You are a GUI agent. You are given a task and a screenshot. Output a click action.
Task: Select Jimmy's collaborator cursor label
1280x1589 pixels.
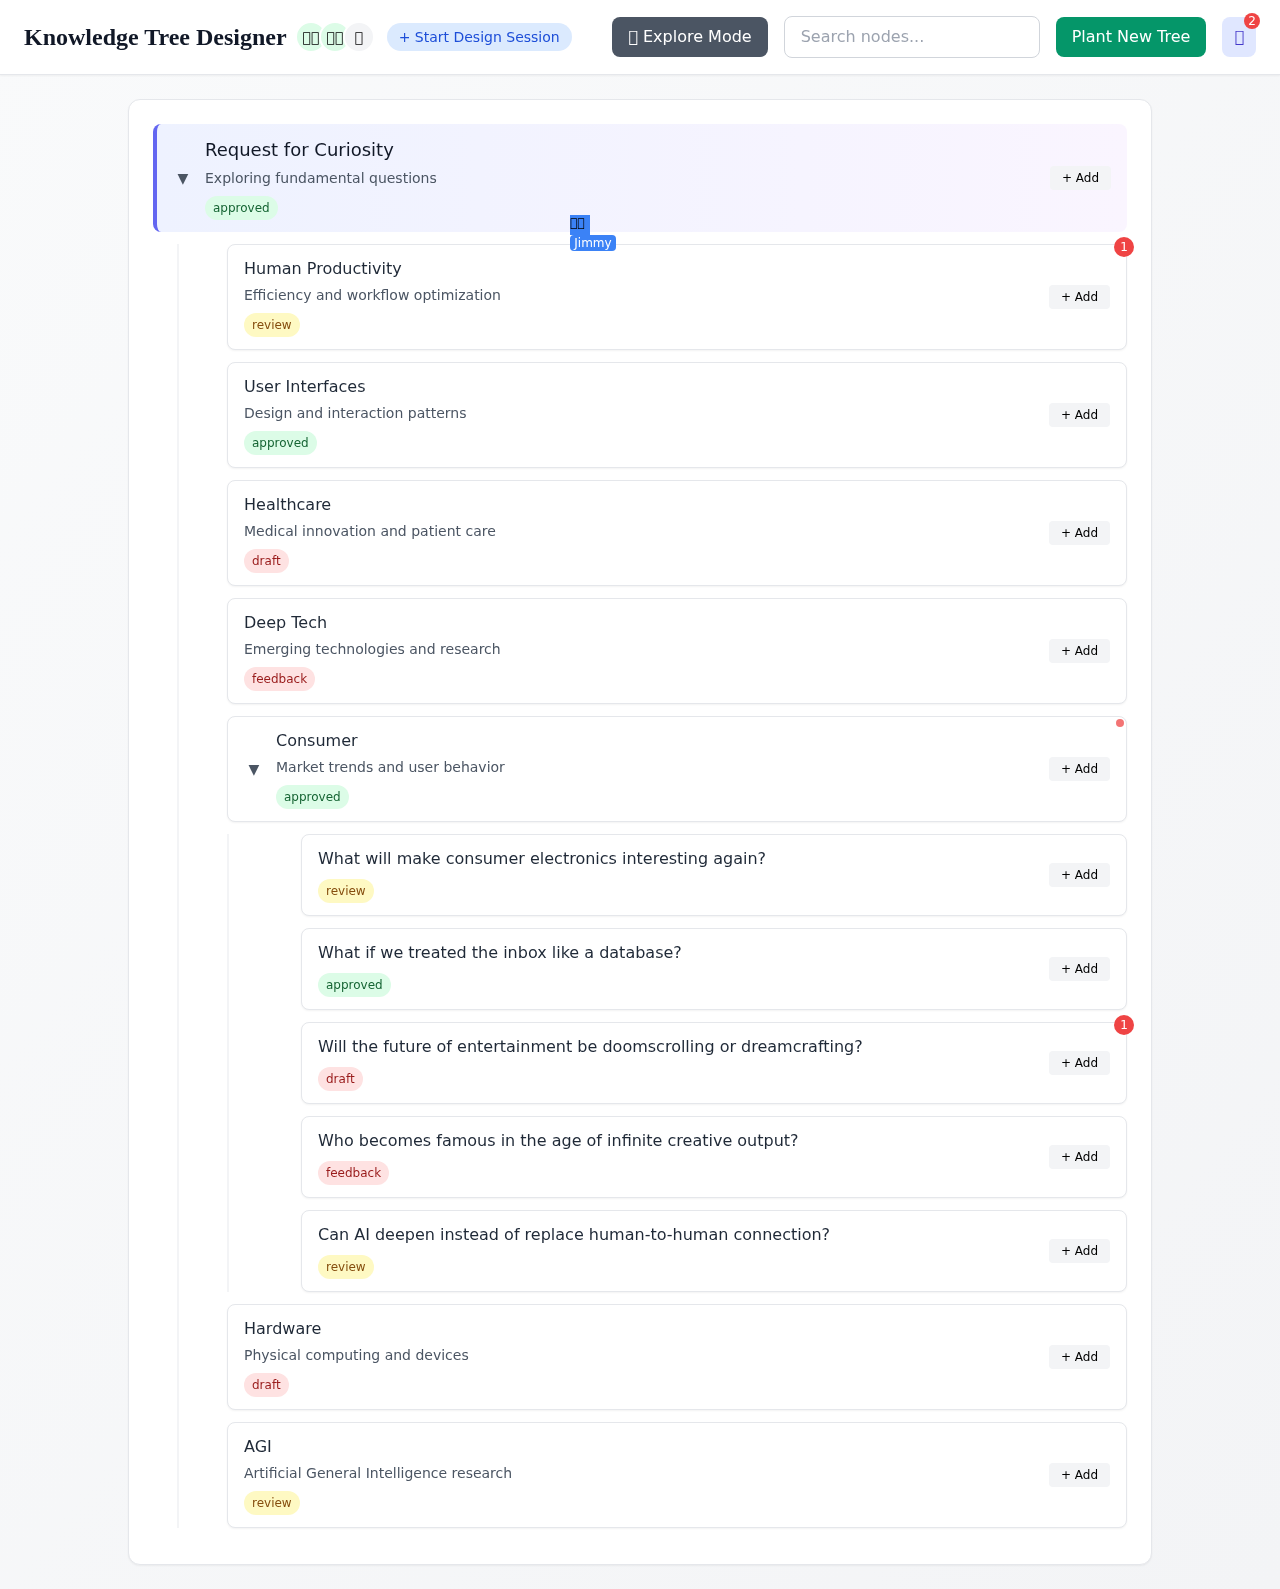[x=592, y=242]
